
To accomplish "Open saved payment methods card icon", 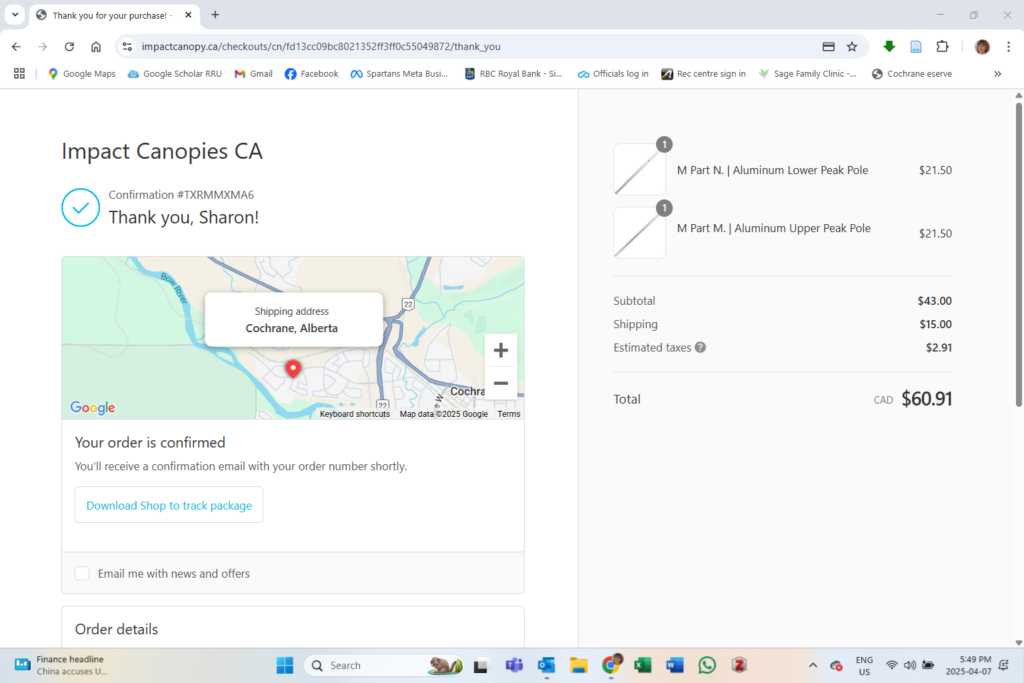I will (828, 46).
